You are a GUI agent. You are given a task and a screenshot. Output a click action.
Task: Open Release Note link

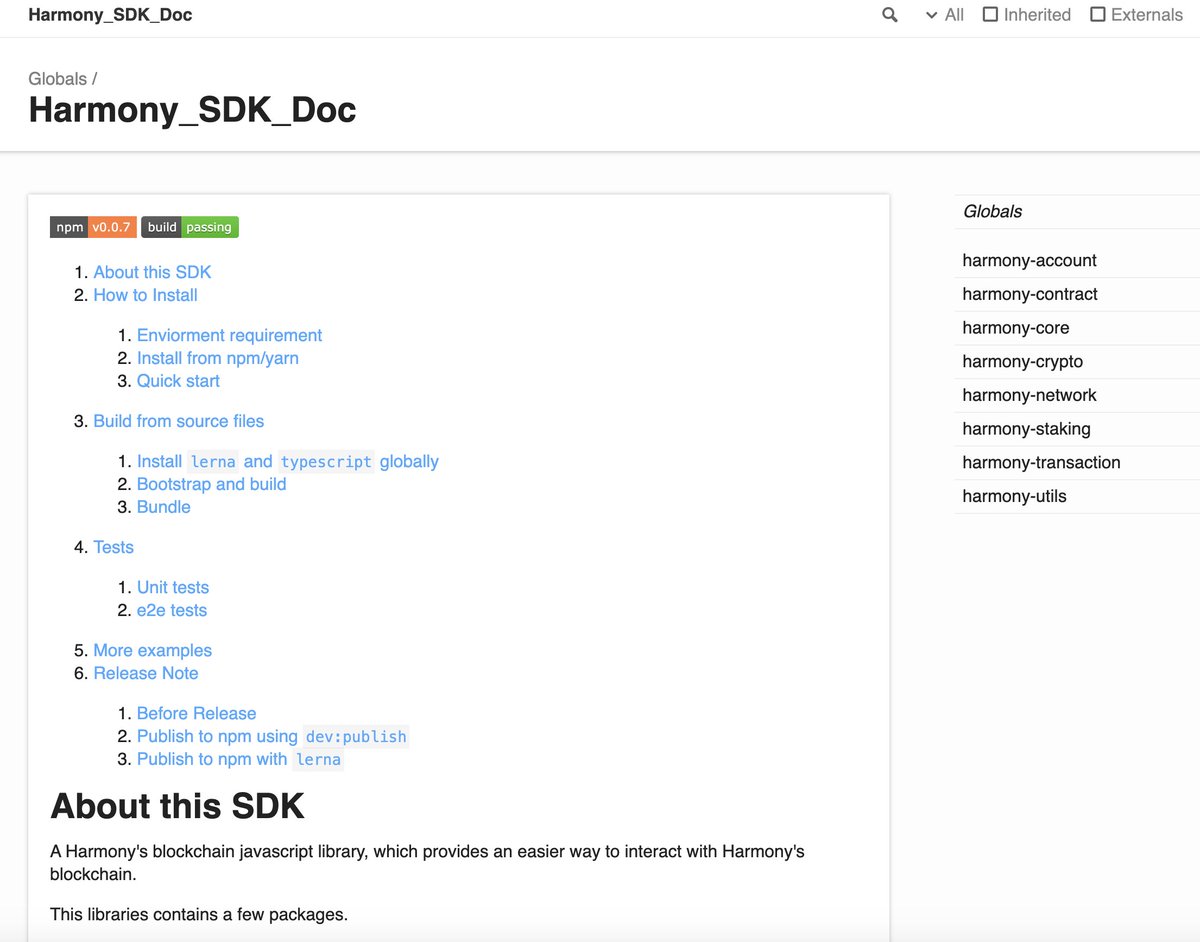pos(146,673)
